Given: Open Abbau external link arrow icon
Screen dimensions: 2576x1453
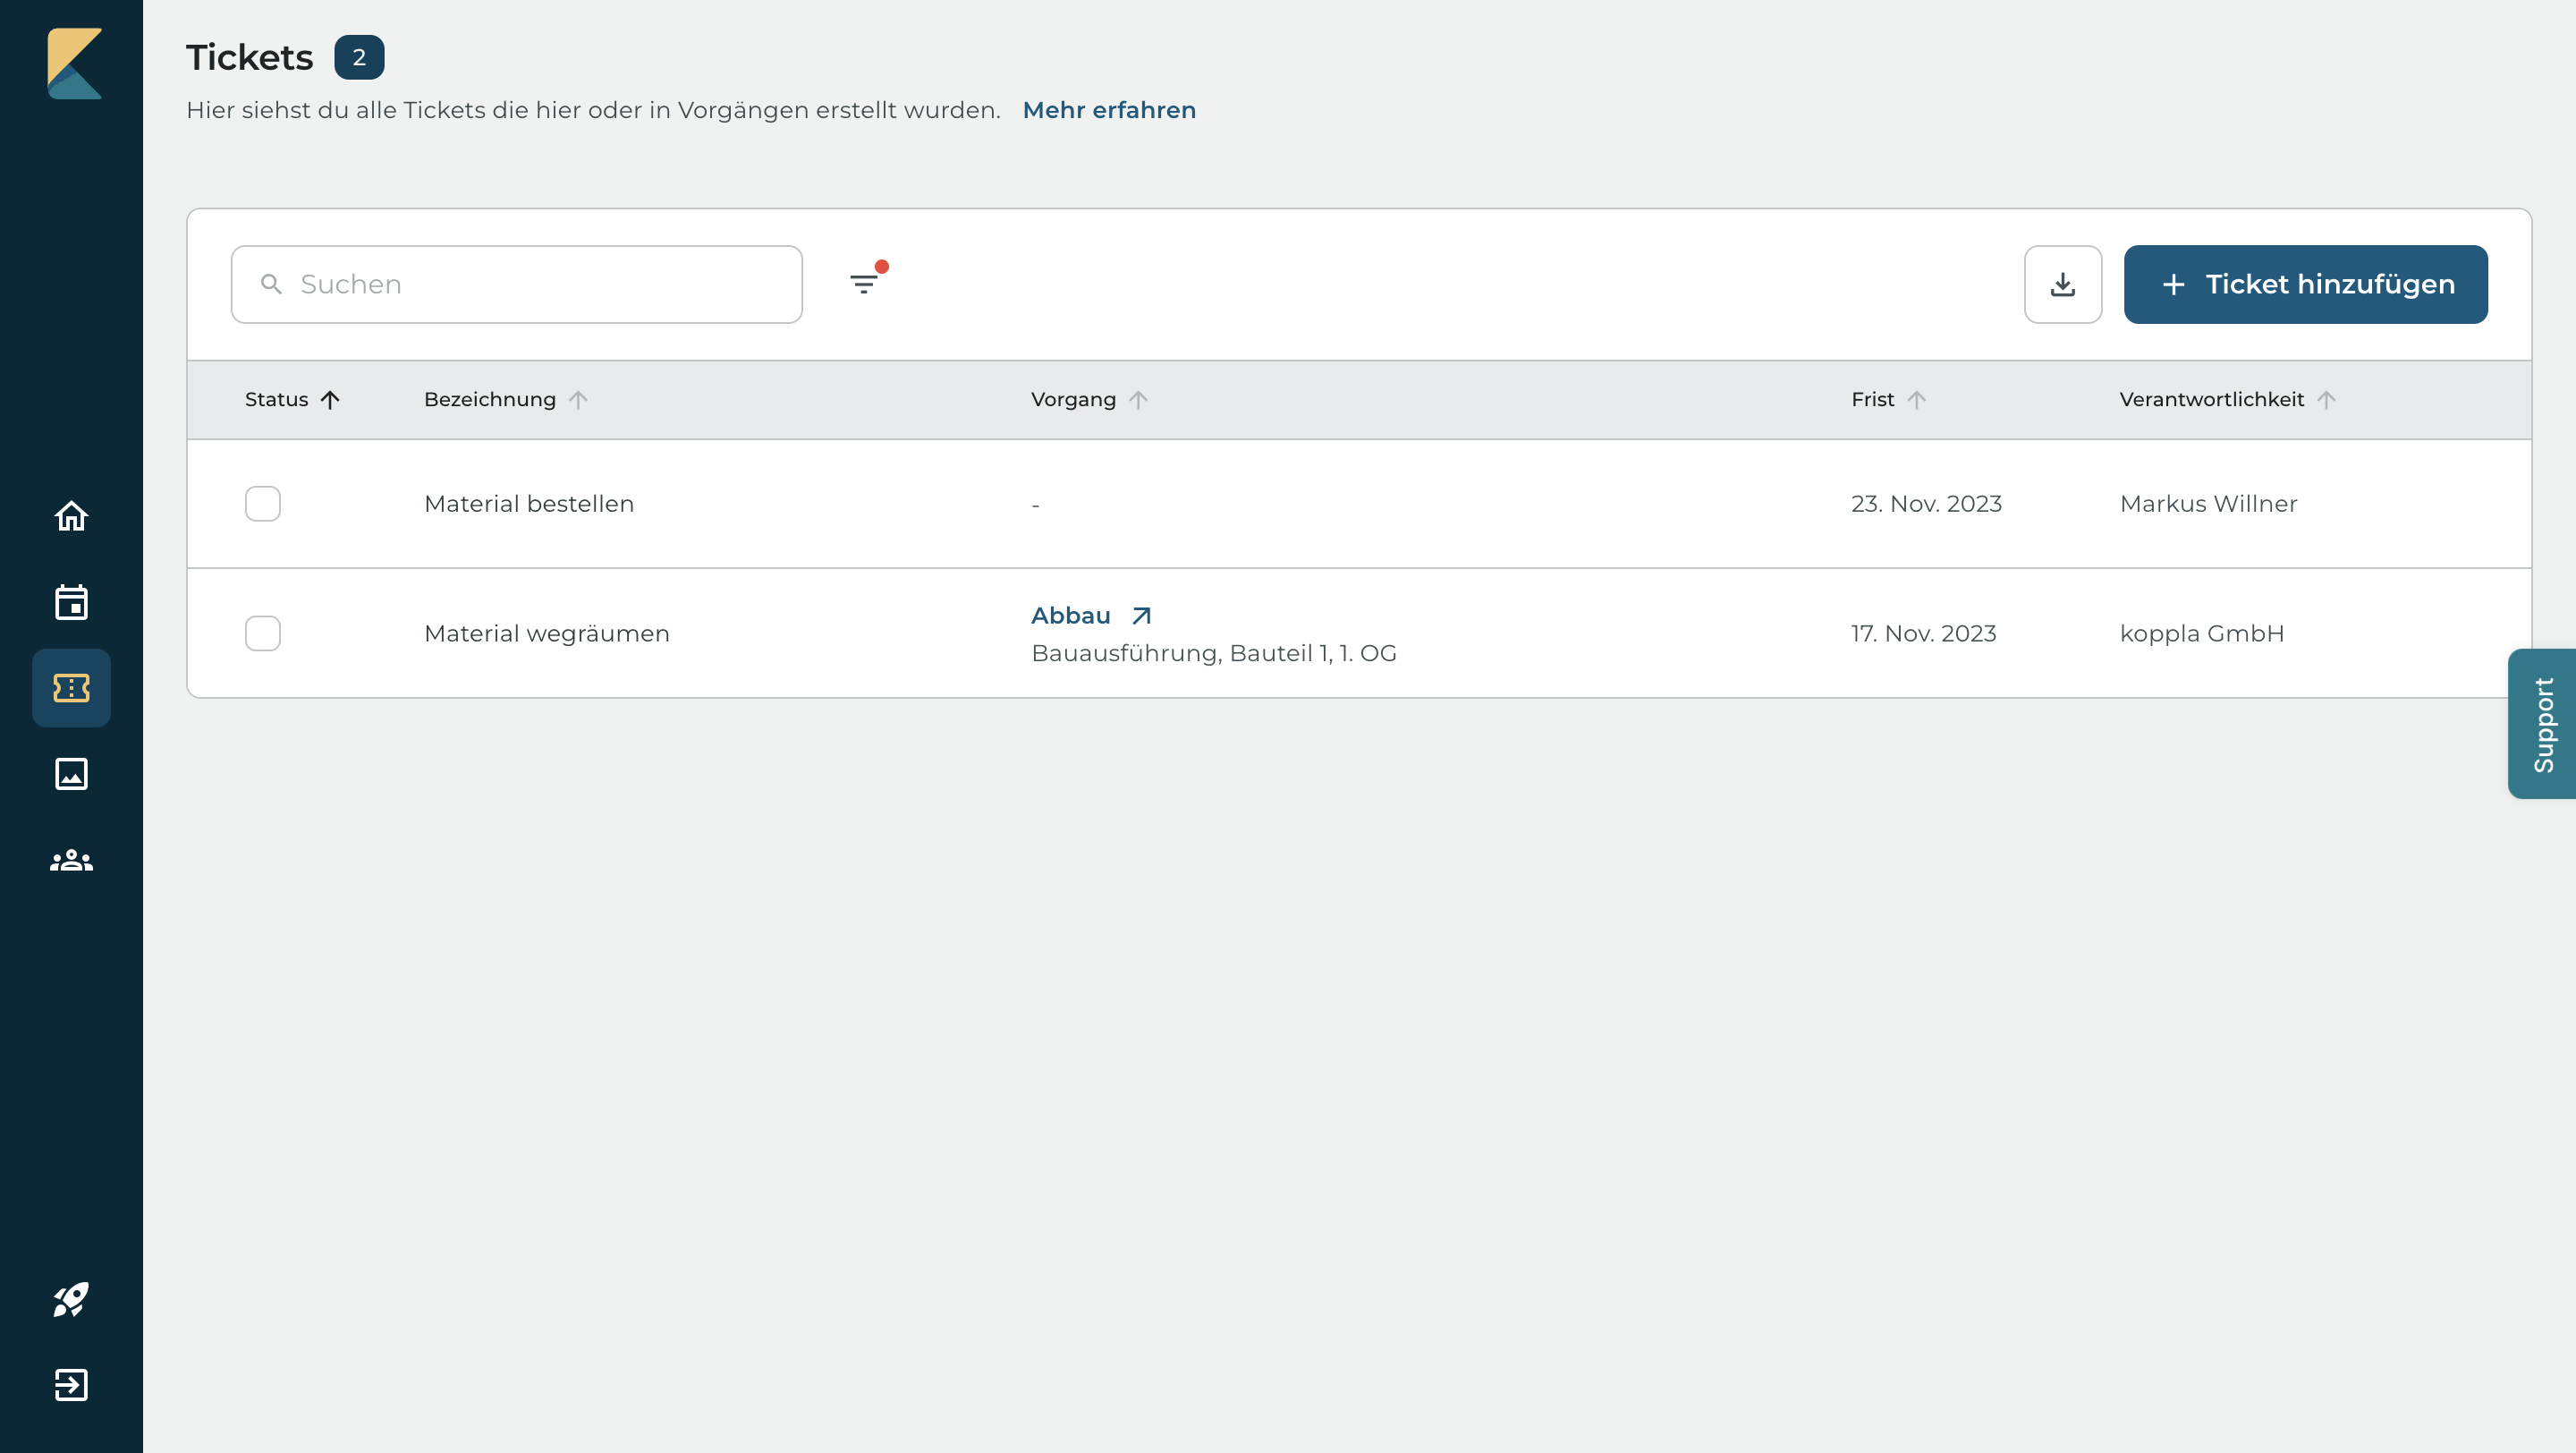Looking at the screenshot, I should click(1142, 616).
